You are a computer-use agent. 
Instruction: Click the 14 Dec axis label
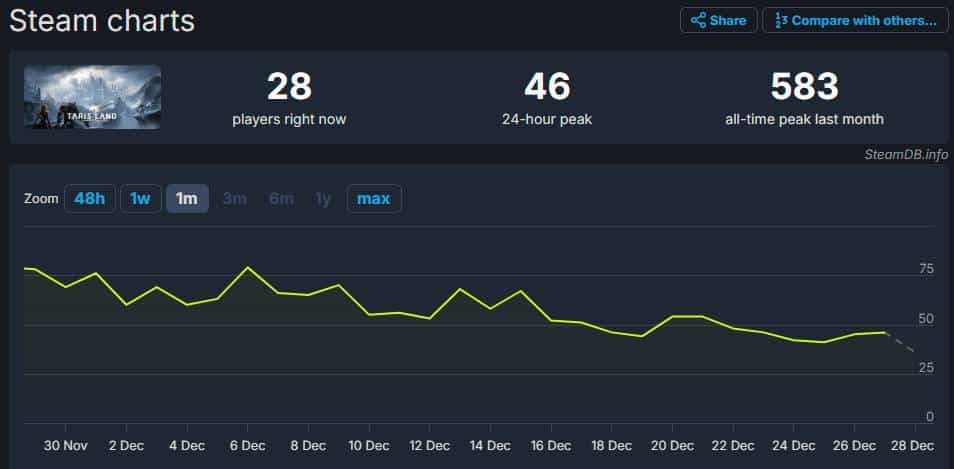490,446
